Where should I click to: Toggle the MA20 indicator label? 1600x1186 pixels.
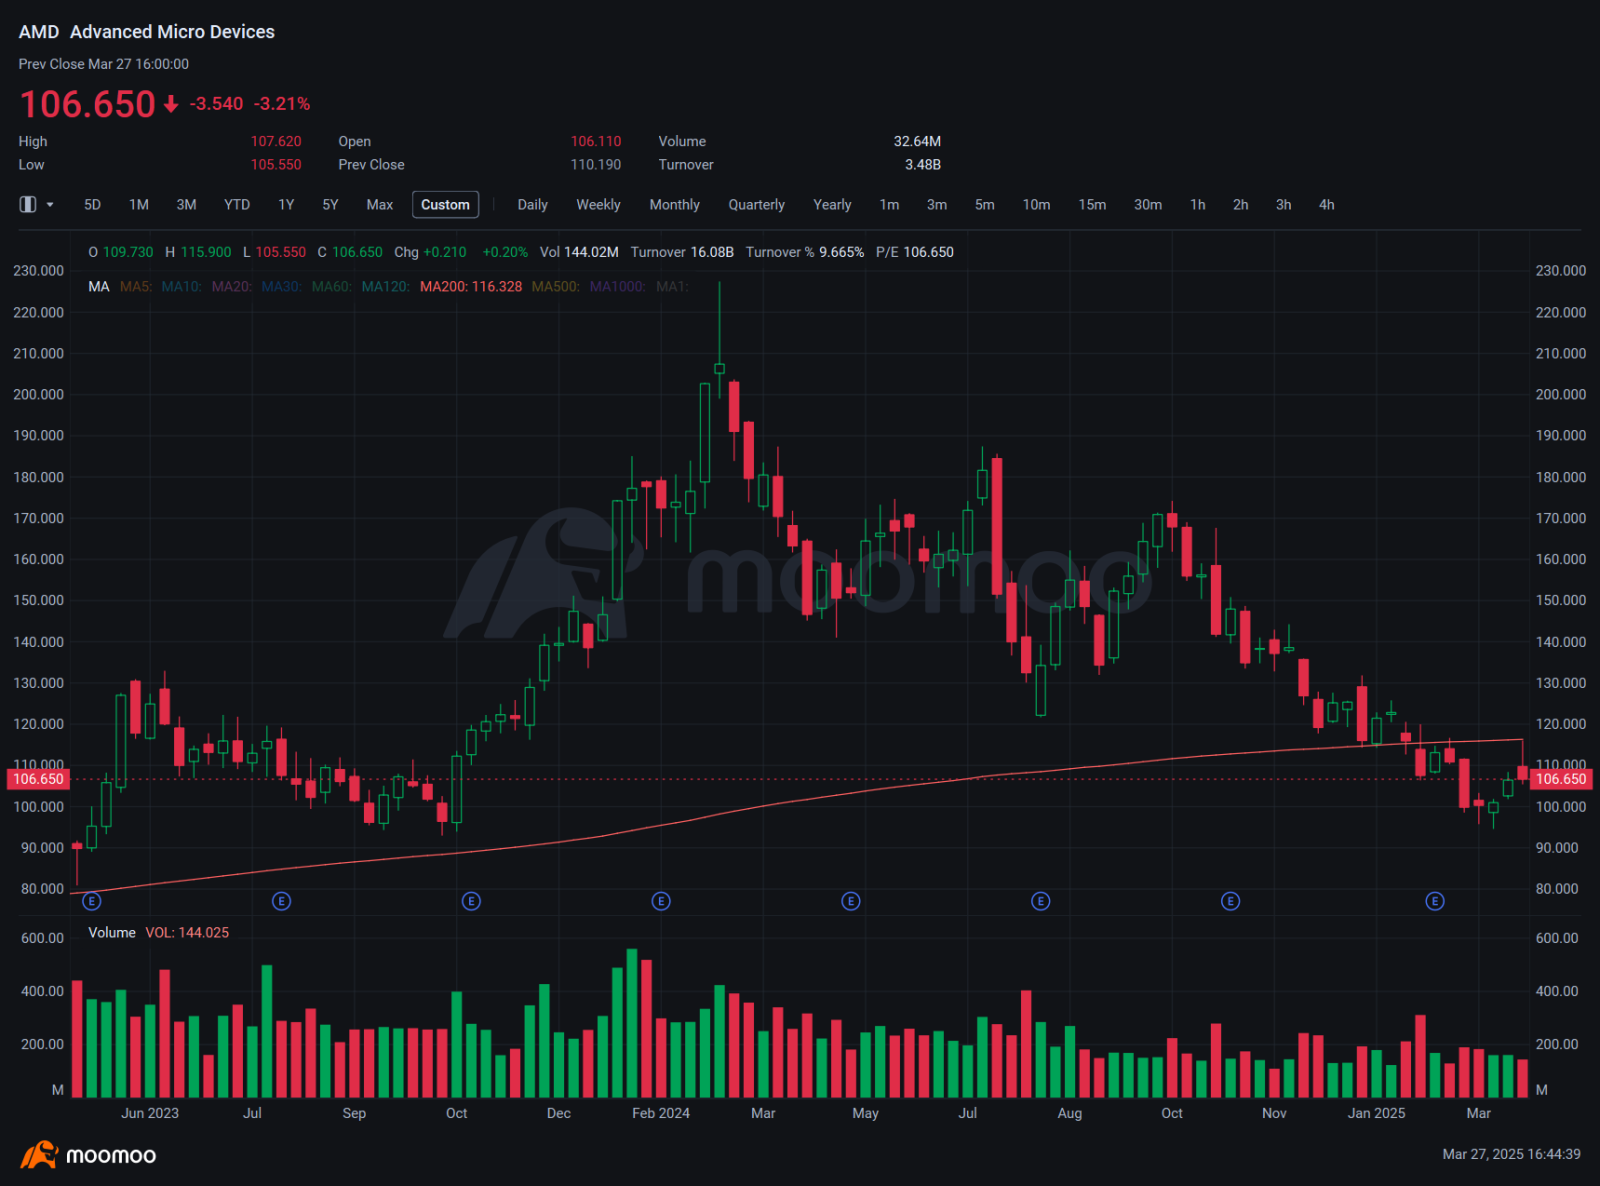[231, 287]
